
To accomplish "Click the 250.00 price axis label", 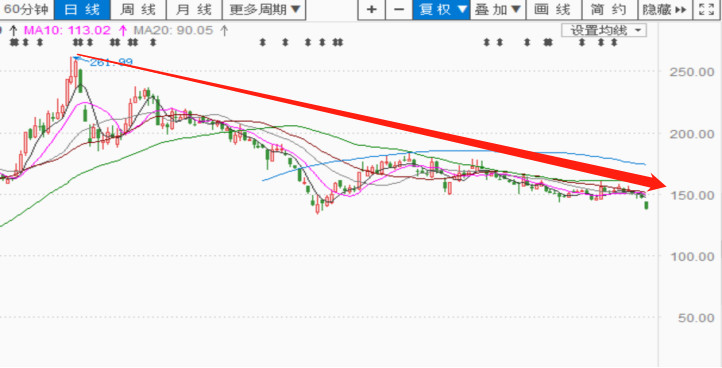I will (x=692, y=72).
